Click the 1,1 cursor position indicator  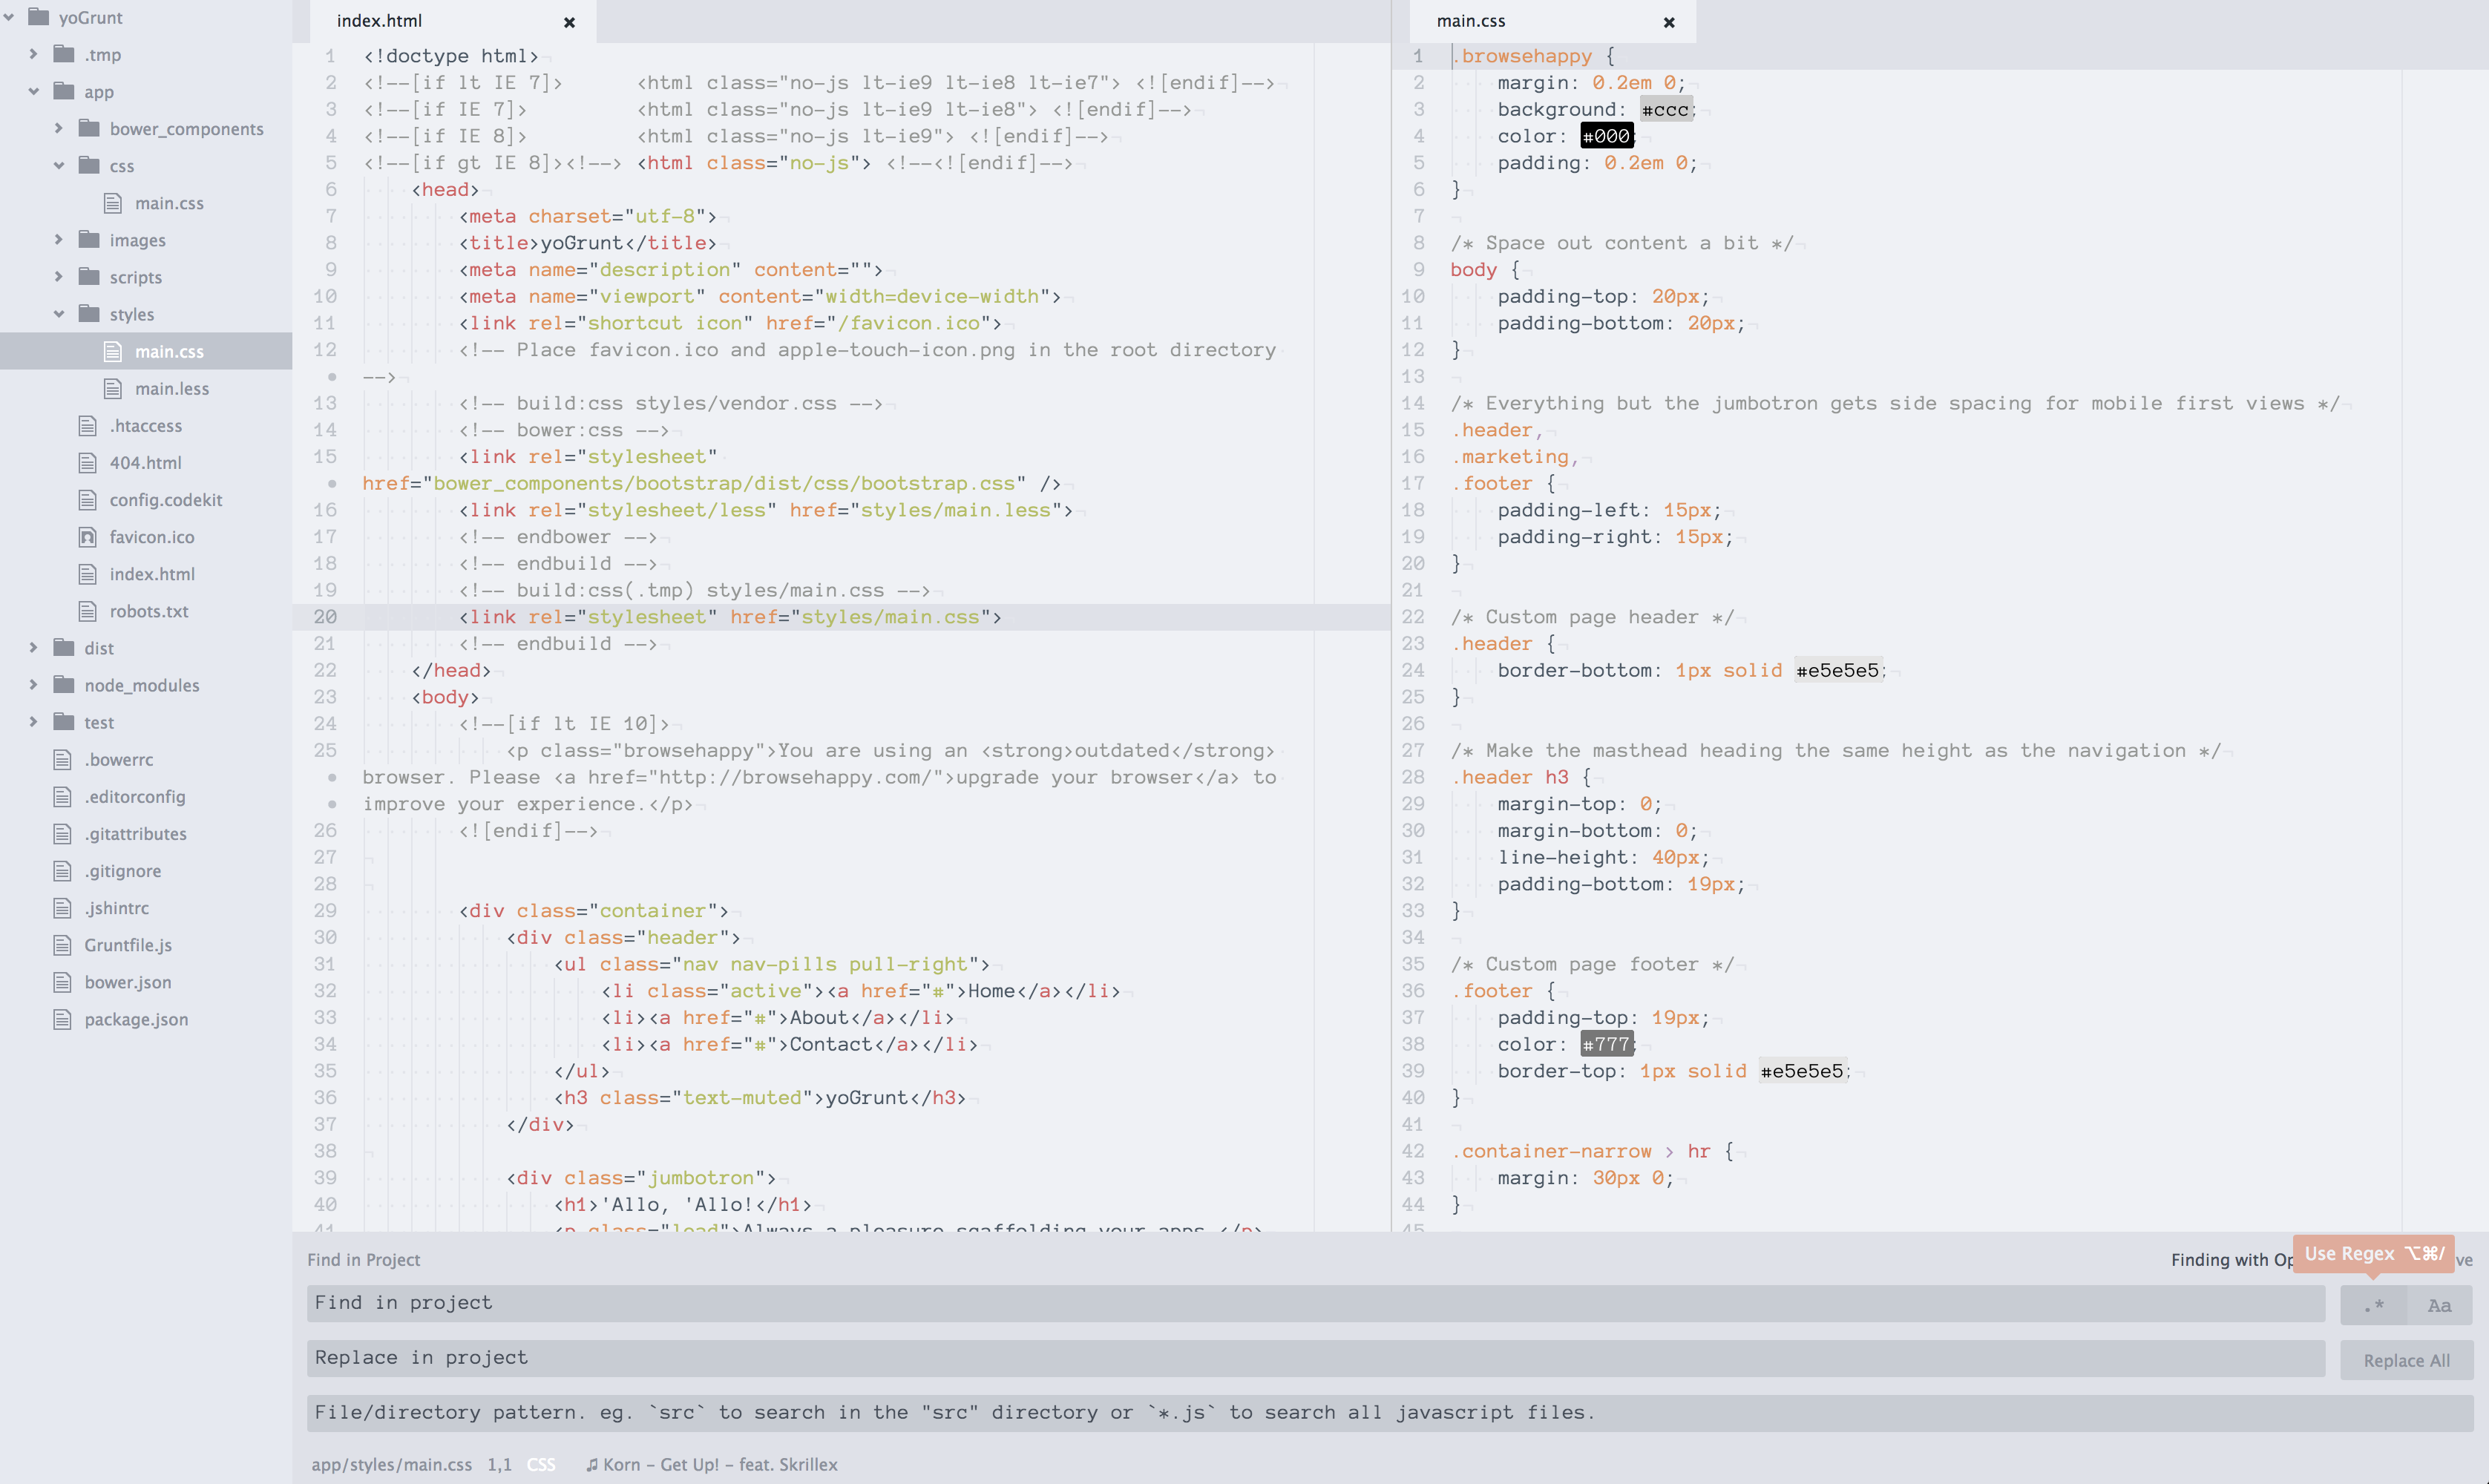500,1464
